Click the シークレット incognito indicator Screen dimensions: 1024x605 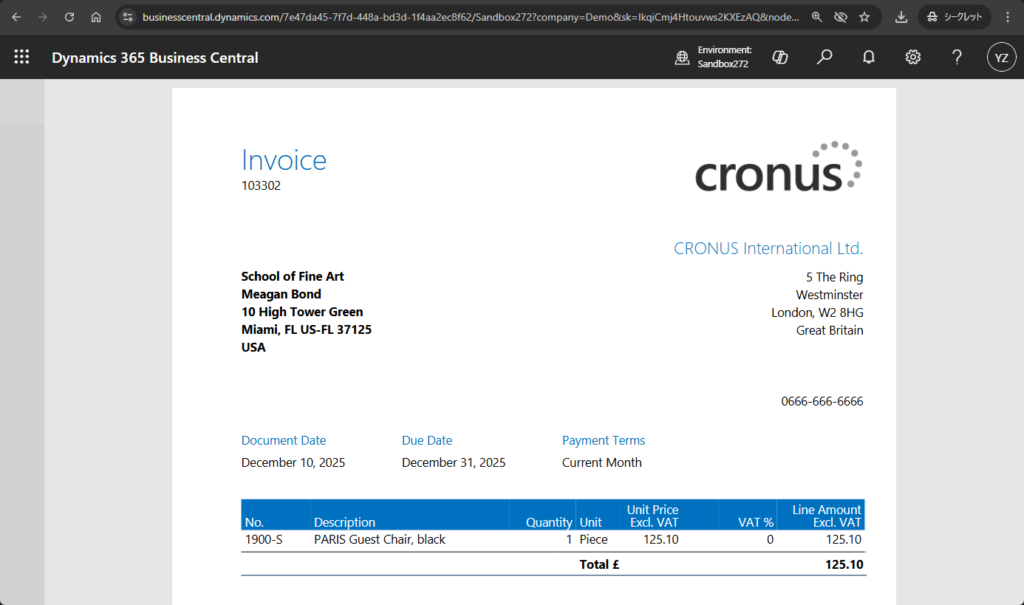[x=955, y=17]
